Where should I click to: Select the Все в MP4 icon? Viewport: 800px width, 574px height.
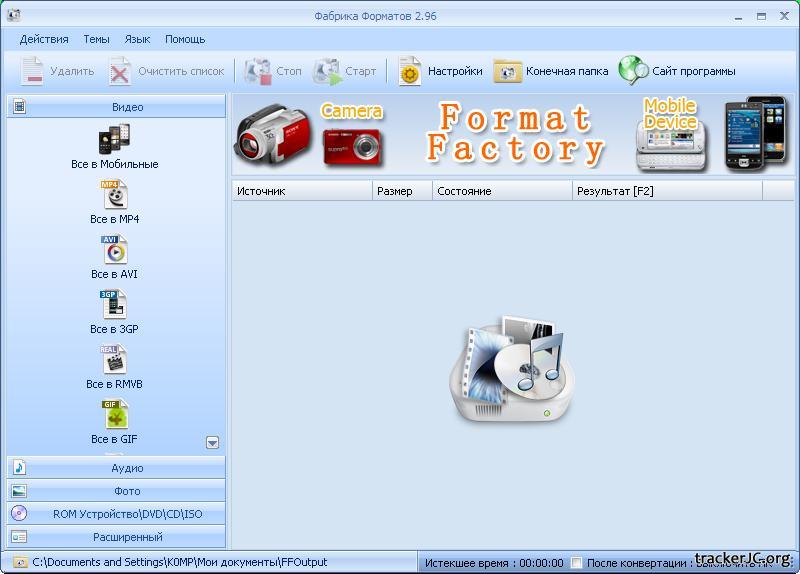tap(114, 195)
